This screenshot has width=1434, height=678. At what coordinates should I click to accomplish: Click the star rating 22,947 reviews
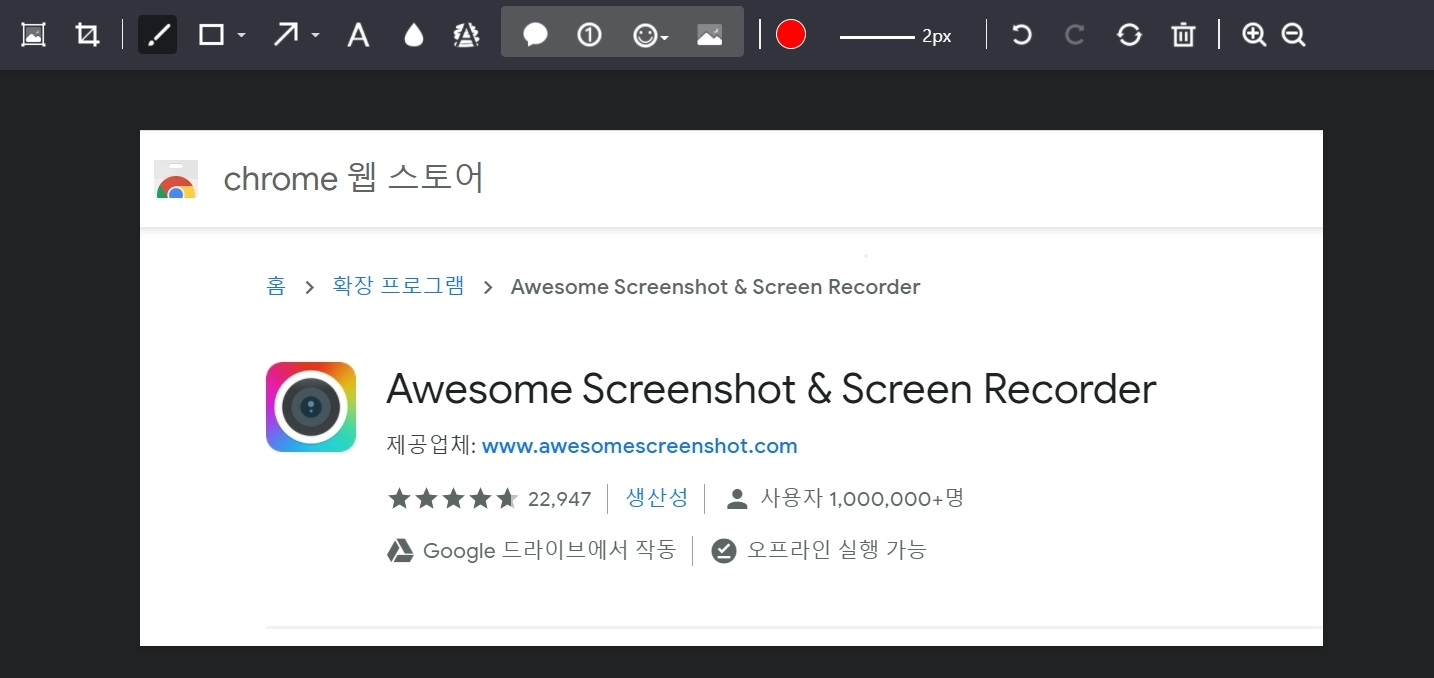click(x=489, y=498)
